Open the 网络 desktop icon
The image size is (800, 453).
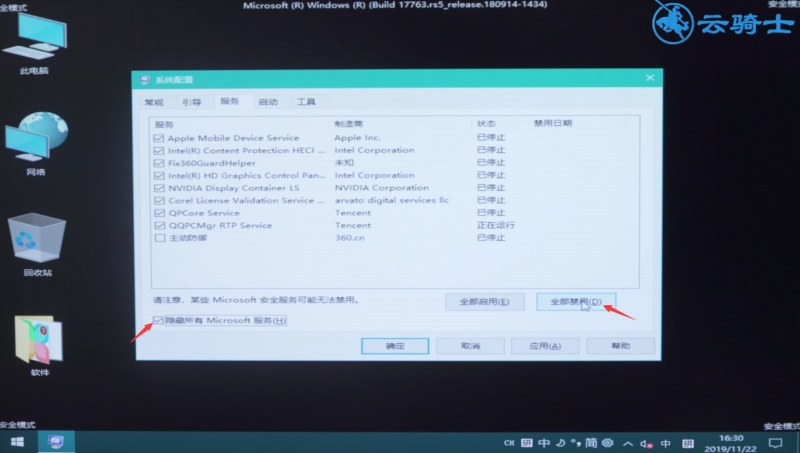click(x=36, y=144)
